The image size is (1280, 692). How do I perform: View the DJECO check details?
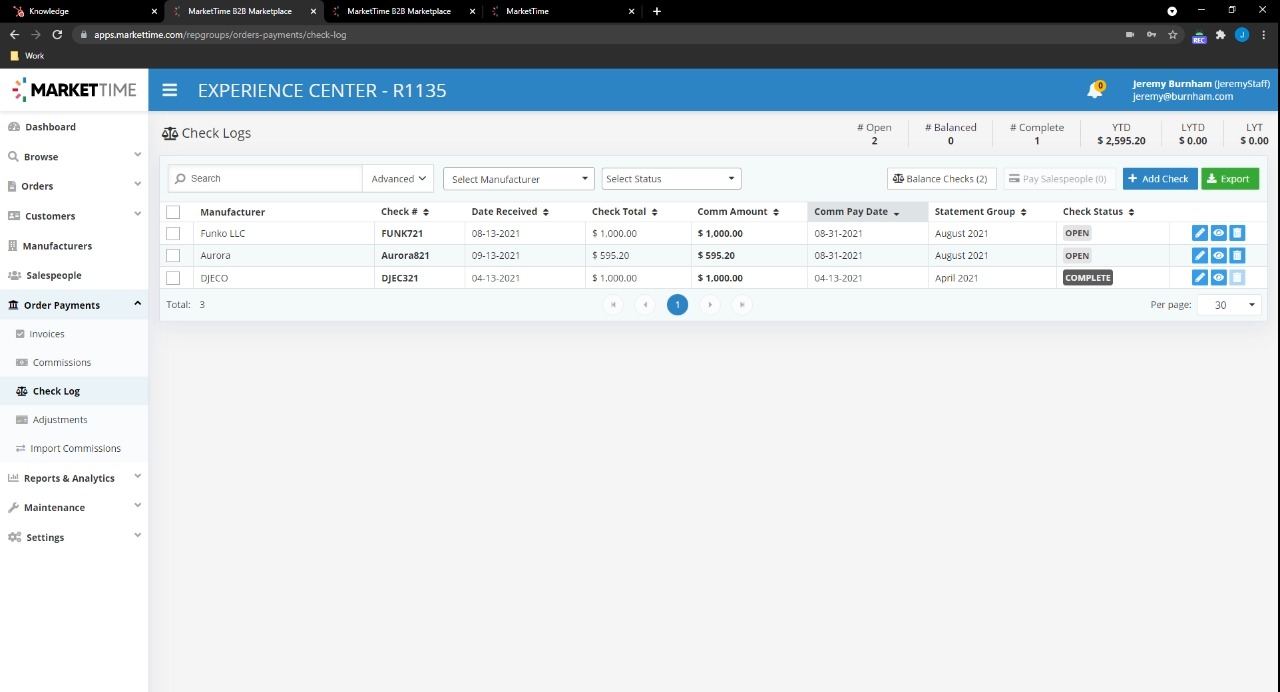click(x=1218, y=278)
